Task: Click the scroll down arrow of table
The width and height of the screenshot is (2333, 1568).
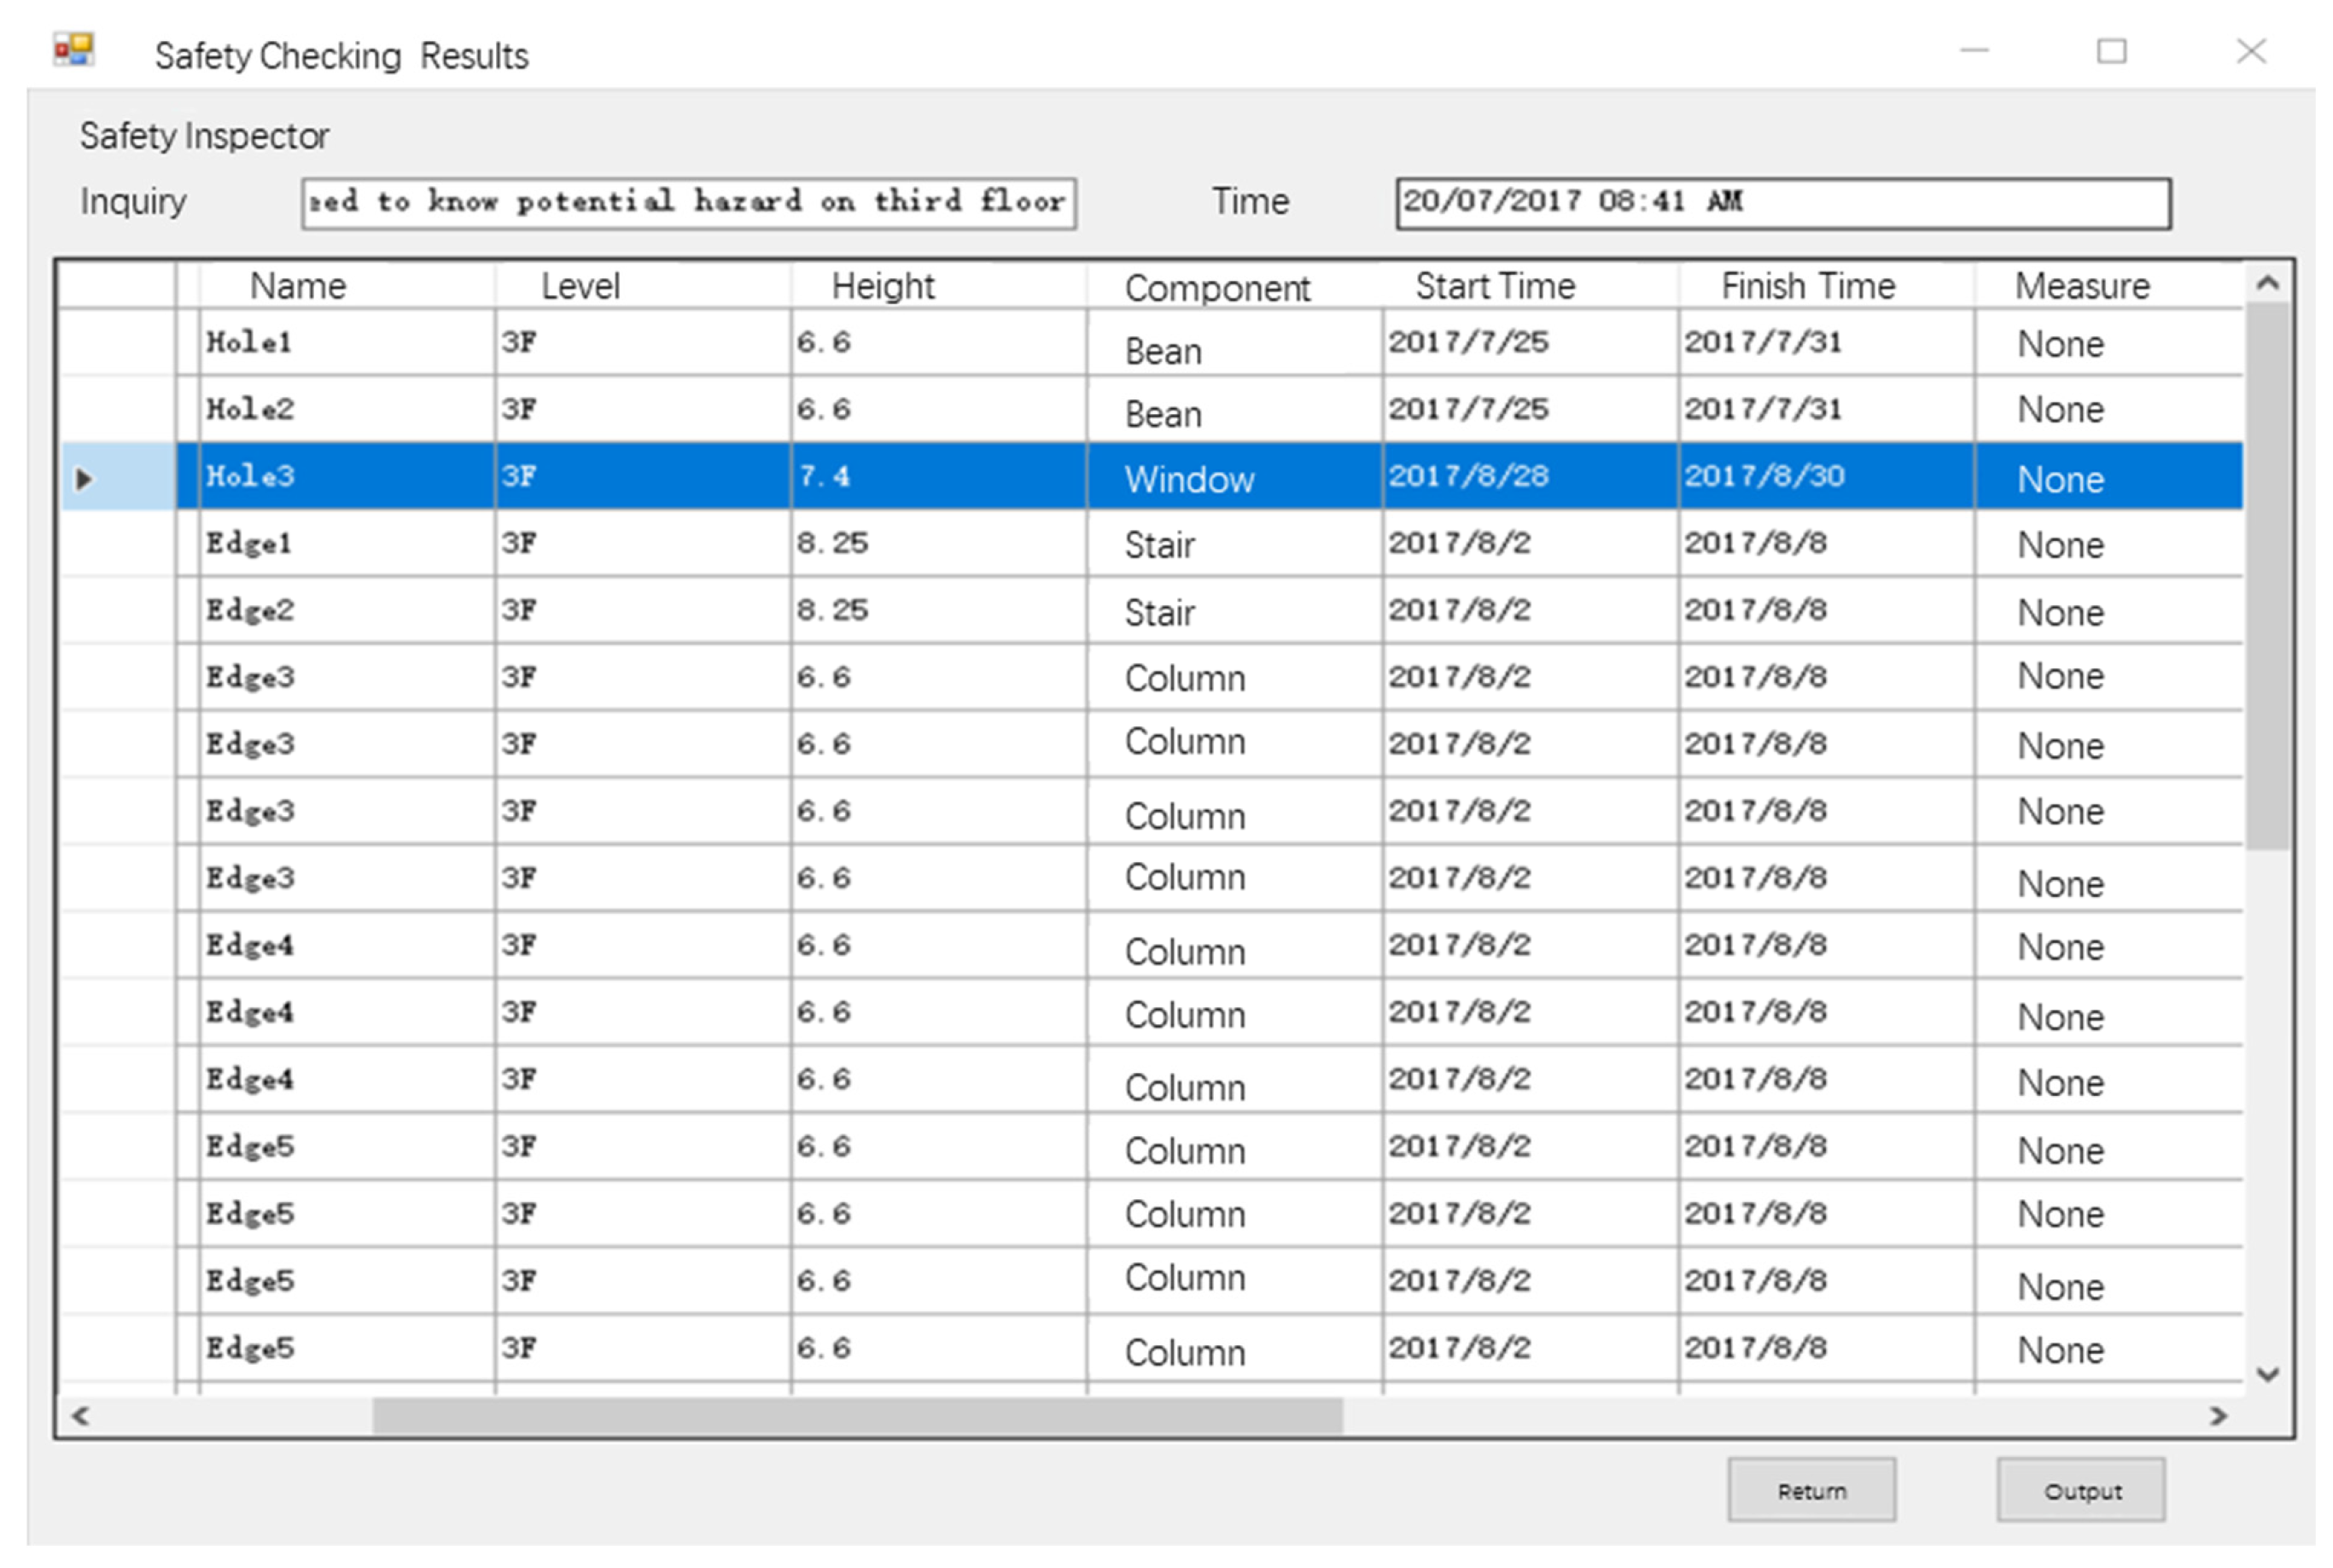Action: click(2267, 1375)
